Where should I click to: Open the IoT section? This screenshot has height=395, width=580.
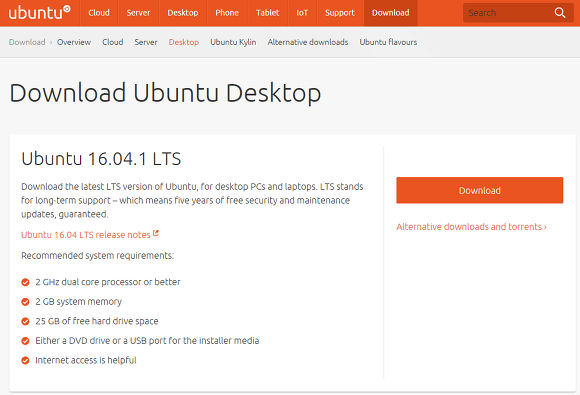pyautogui.click(x=302, y=13)
